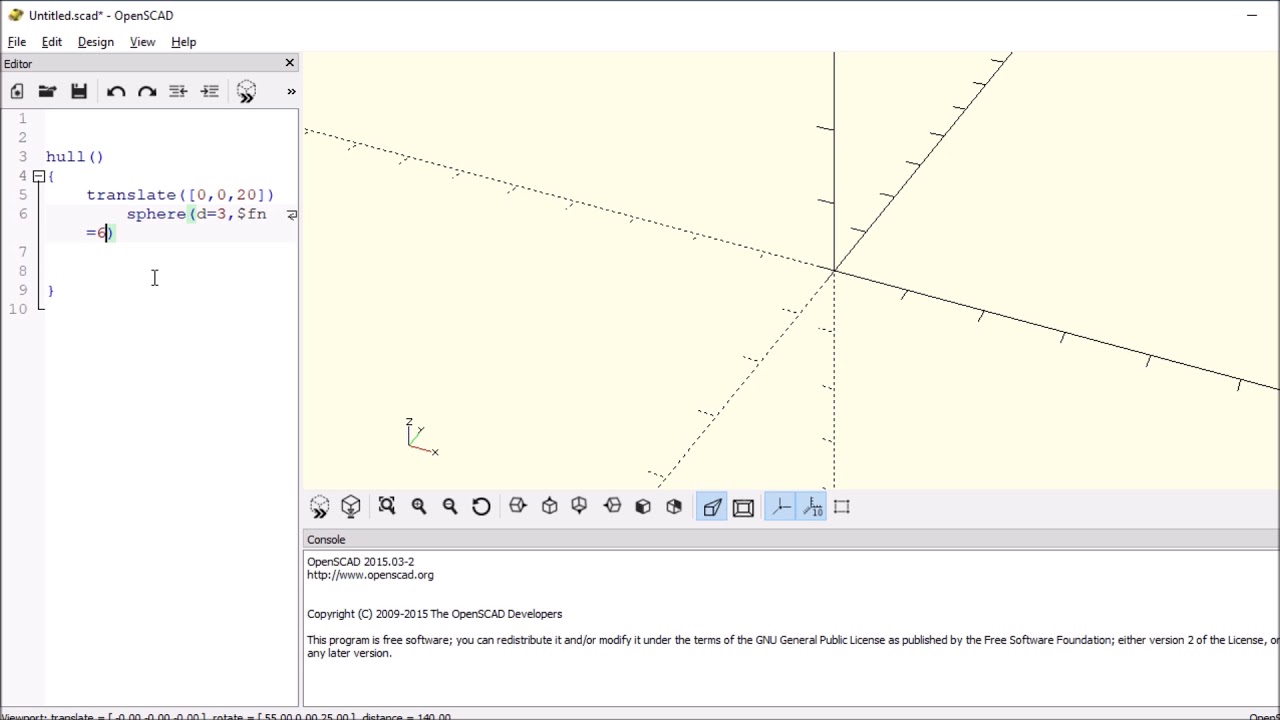
Task: Render the model from the viewer toolbar
Action: (351, 507)
